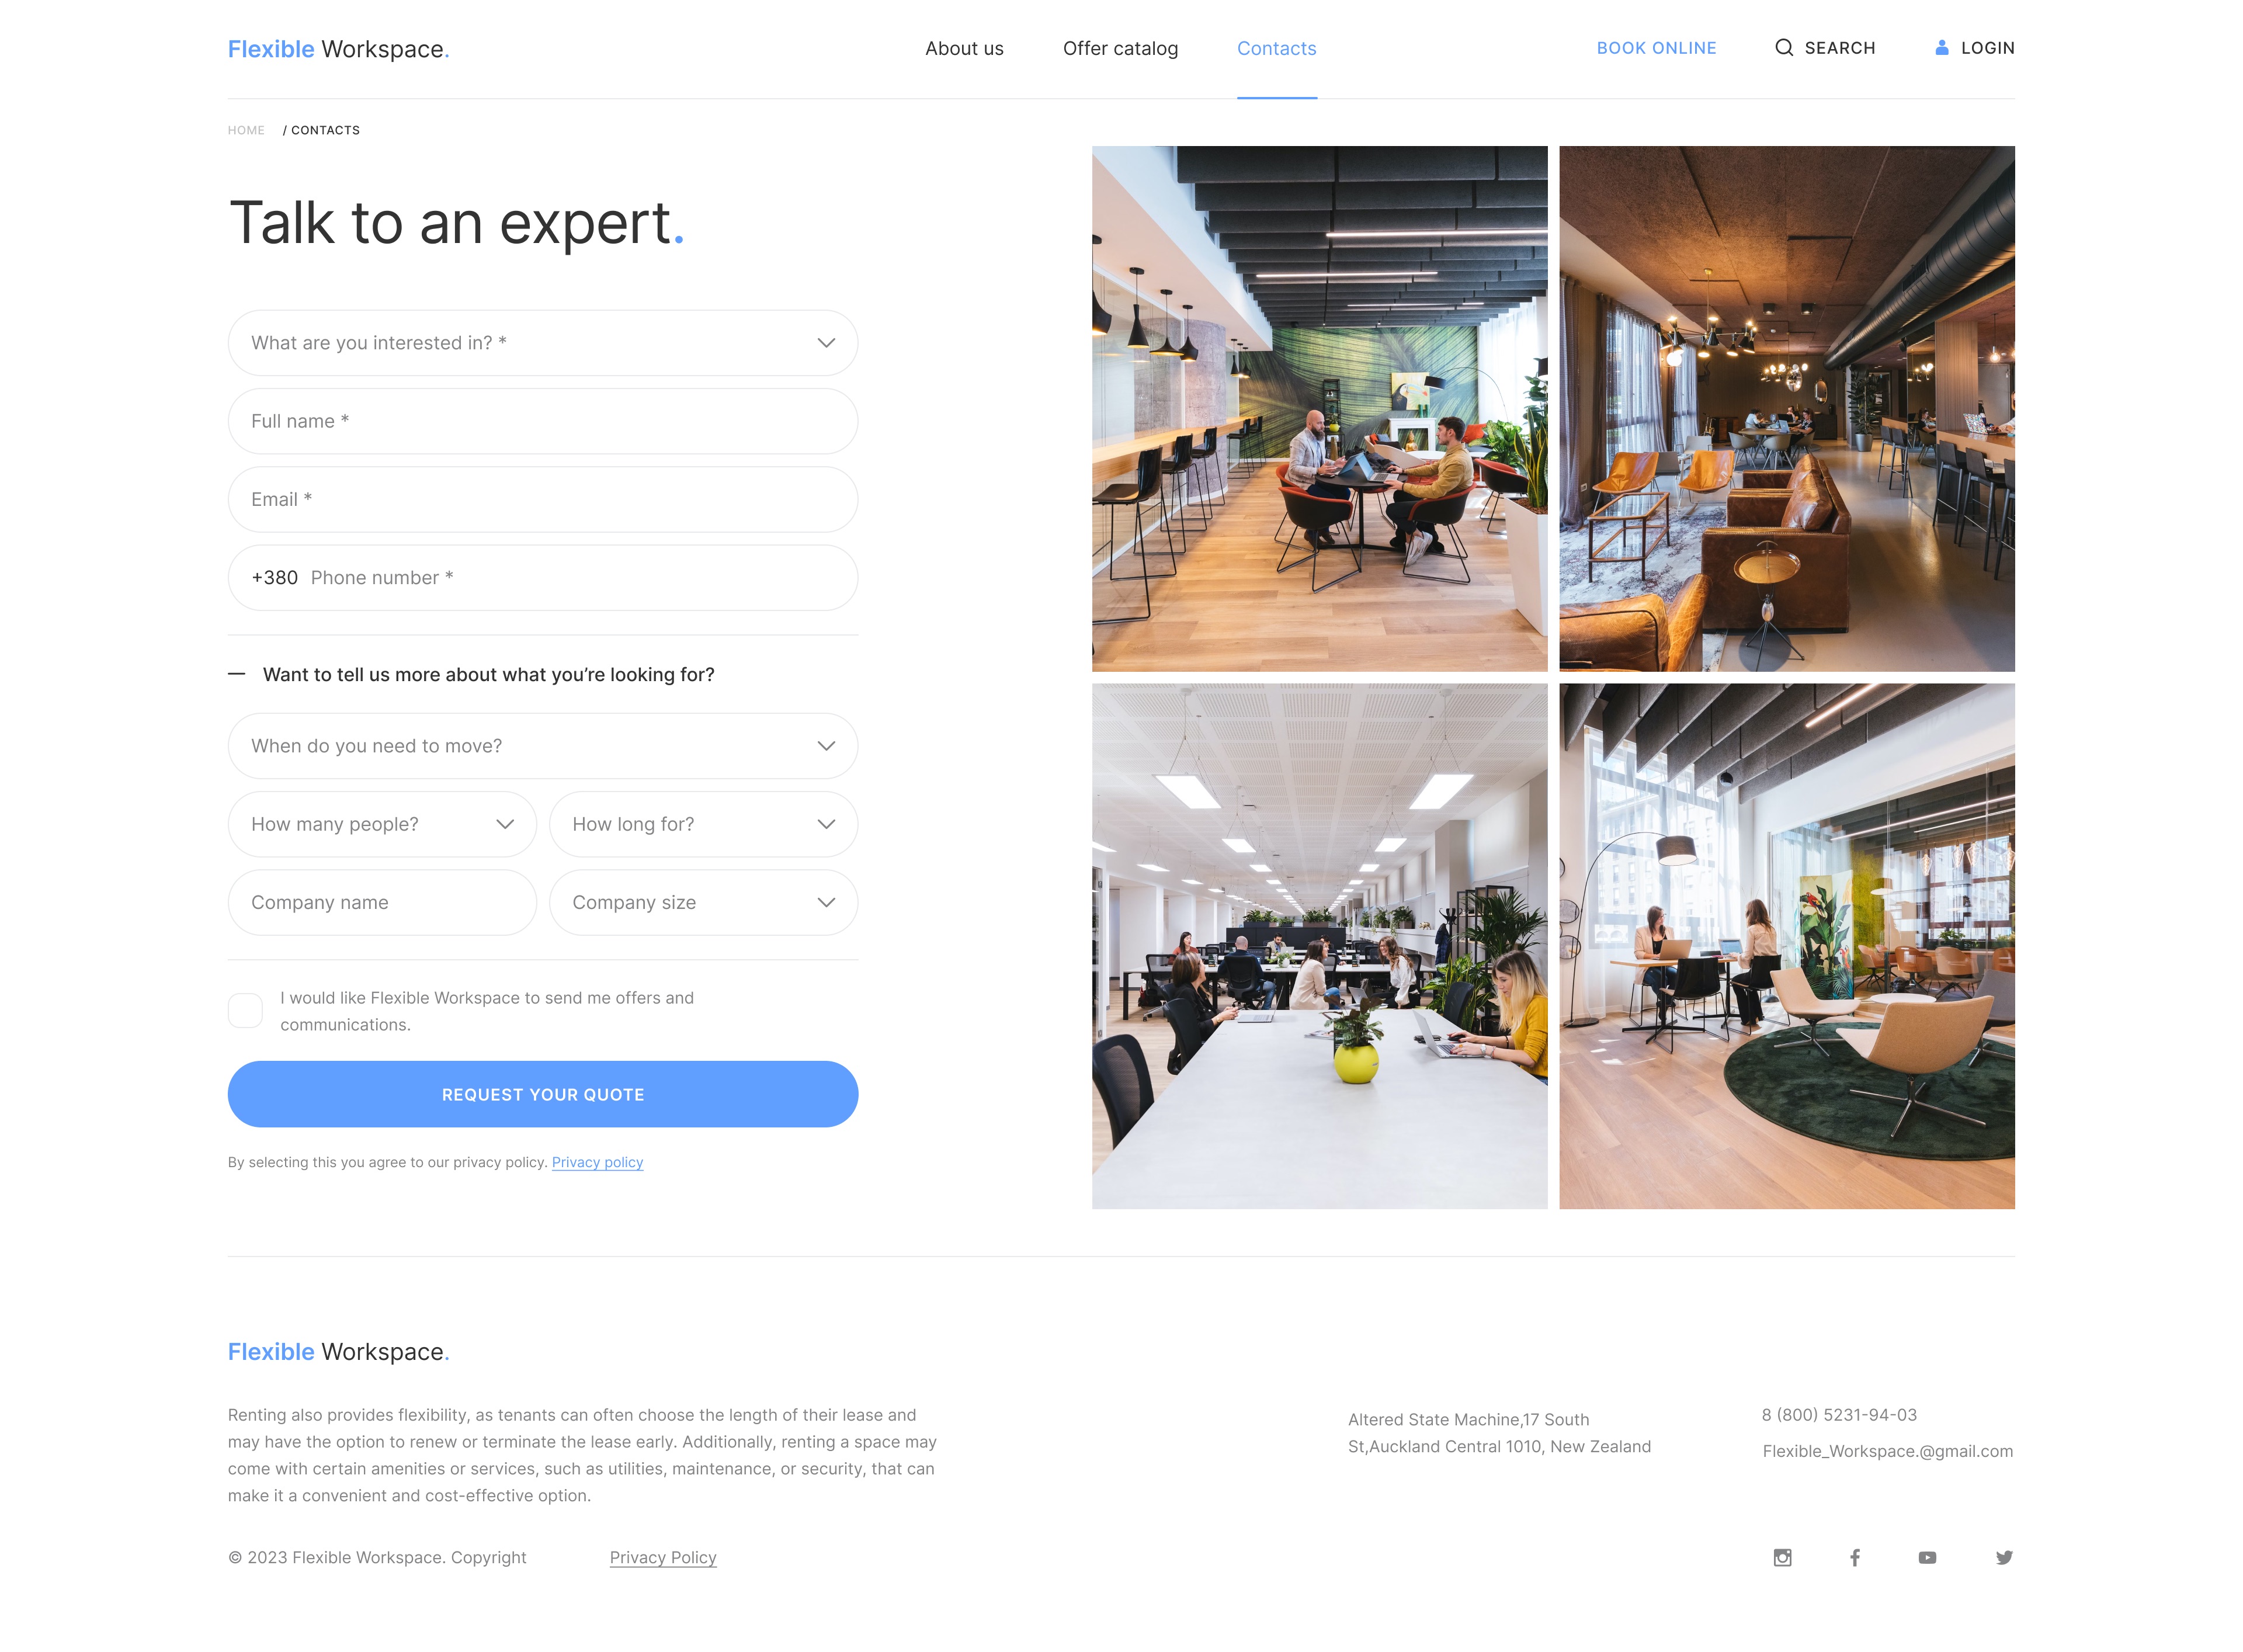Click the minus collapse icon beside inquiry section
The width and height of the screenshot is (2243, 1652).
(238, 674)
